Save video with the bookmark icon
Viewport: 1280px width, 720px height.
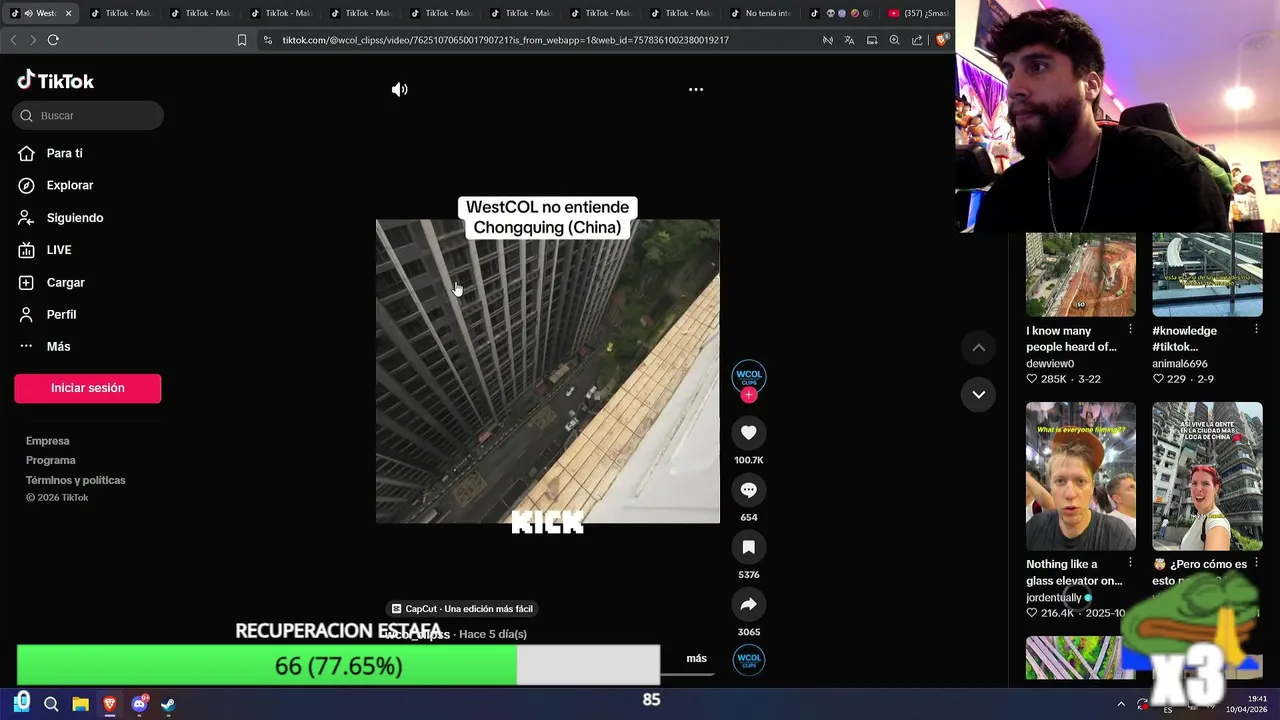tap(748, 547)
